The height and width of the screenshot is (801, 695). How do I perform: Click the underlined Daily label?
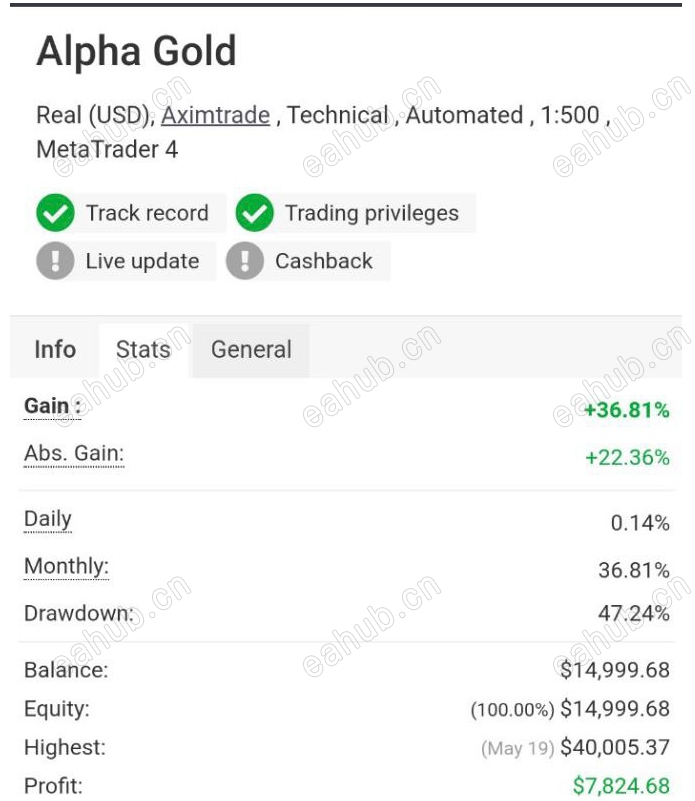48,519
